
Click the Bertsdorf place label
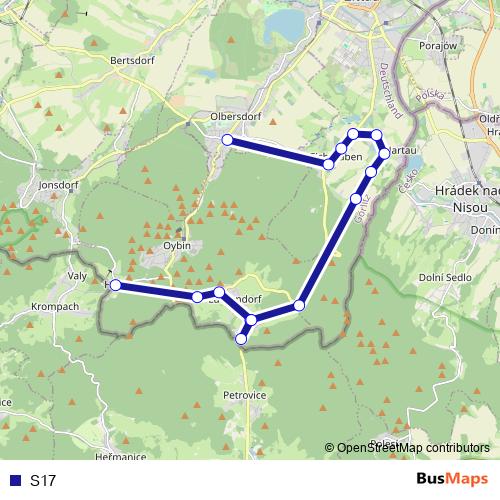pos(132,60)
